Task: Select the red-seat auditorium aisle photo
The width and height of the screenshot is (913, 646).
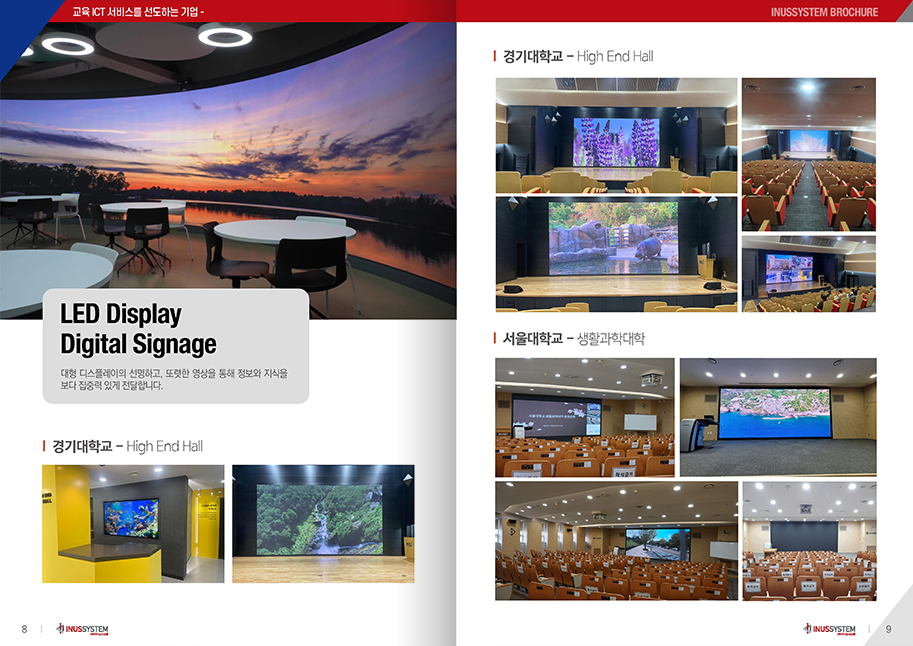Action: tap(808, 153)
